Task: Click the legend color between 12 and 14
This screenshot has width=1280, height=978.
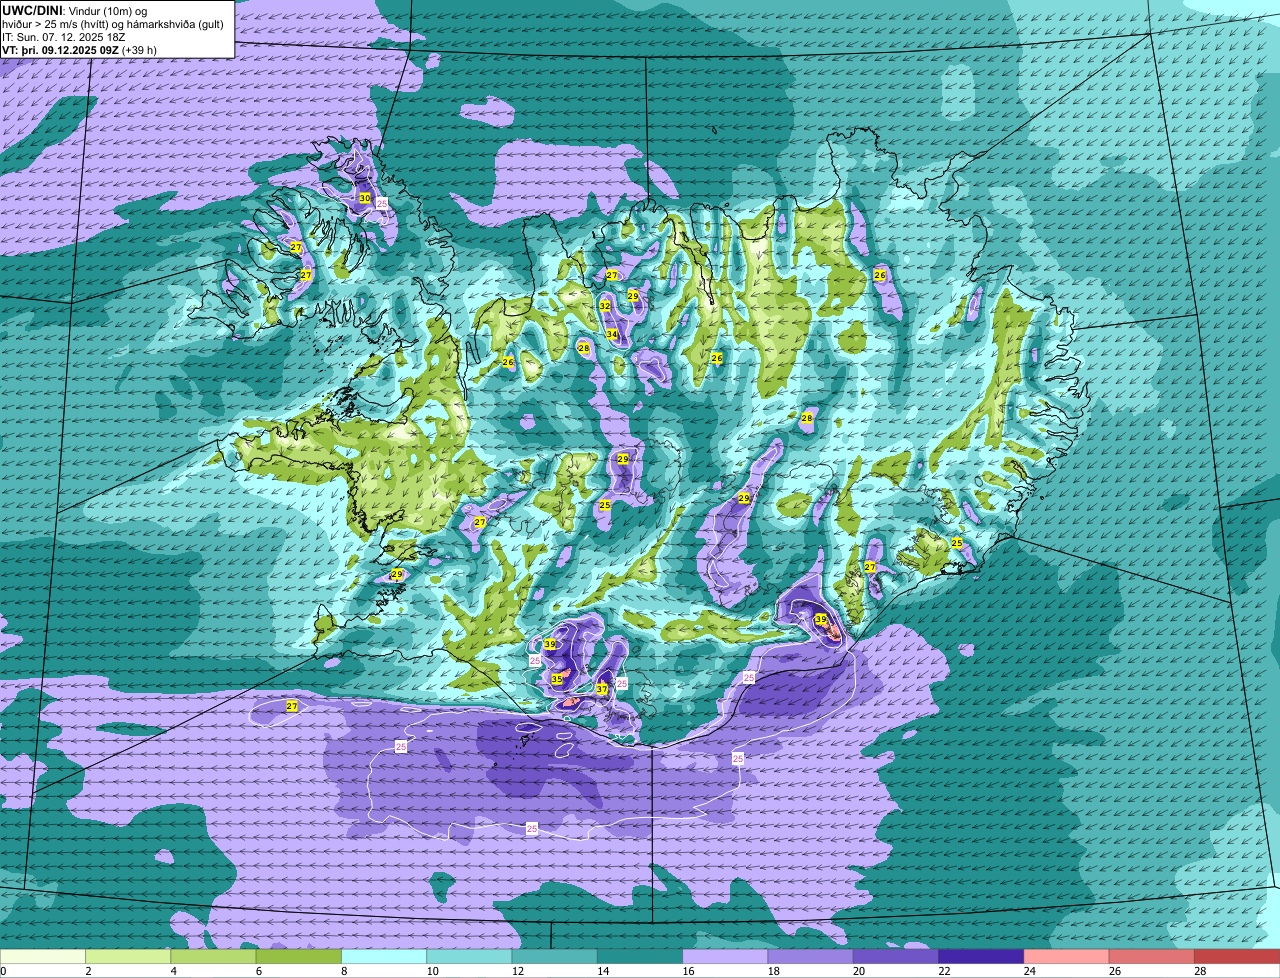Action: click(554, 957)
